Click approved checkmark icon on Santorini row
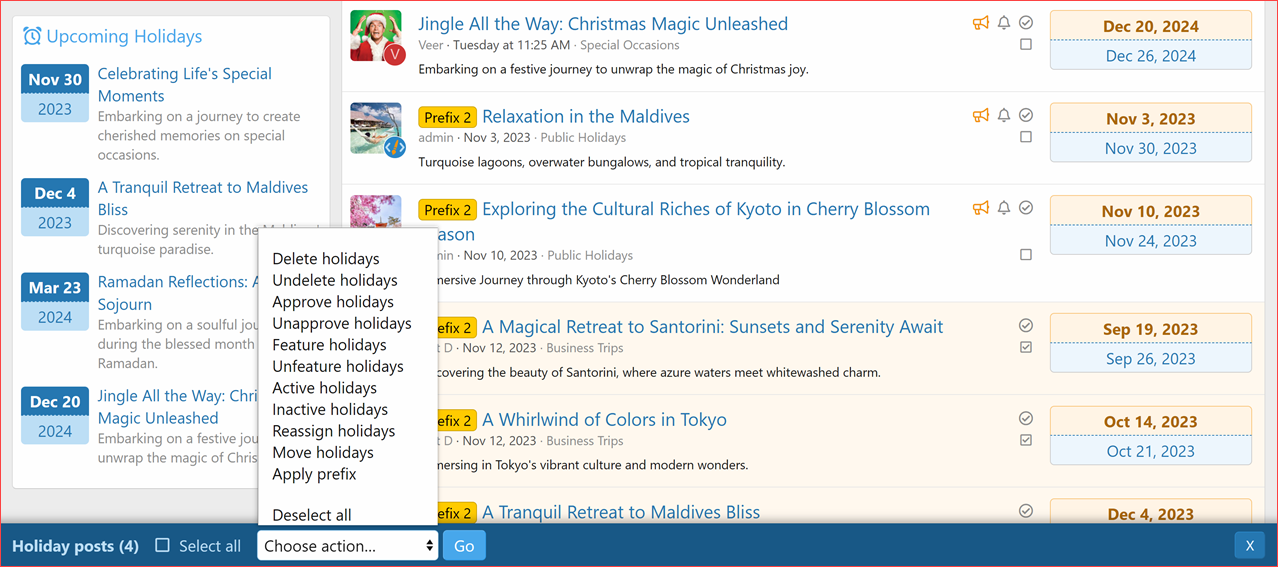 (1026, 325)
